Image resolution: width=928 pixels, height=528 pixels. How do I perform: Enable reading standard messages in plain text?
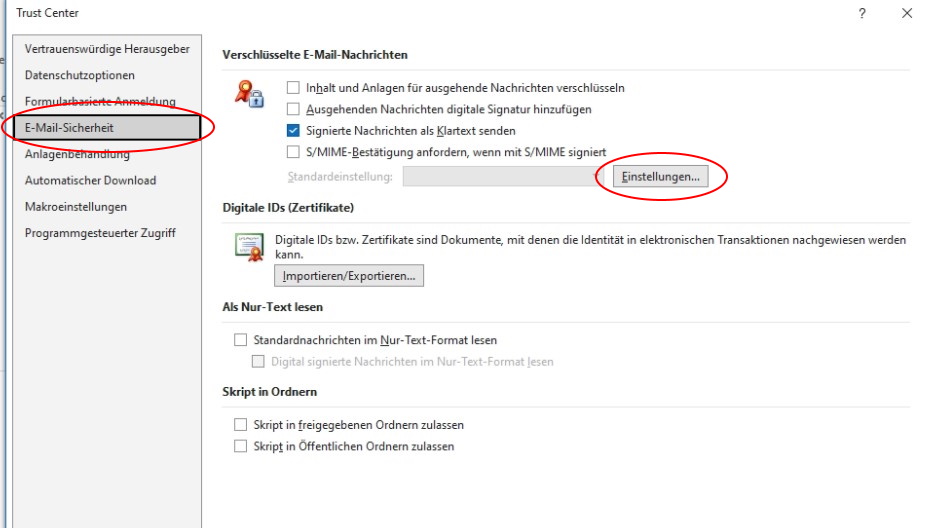click(x=240, y=340)
